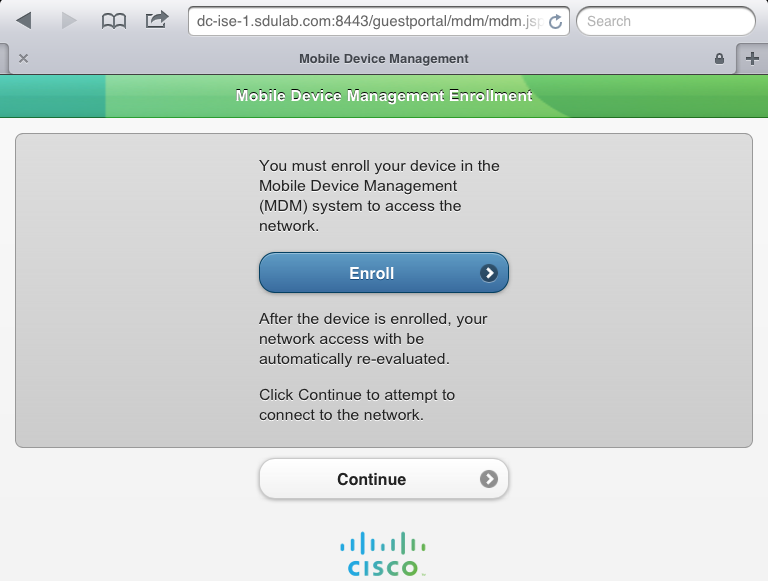Reload the page with refresh icon
The image size is (768, 581).
(x=555, y=21)
